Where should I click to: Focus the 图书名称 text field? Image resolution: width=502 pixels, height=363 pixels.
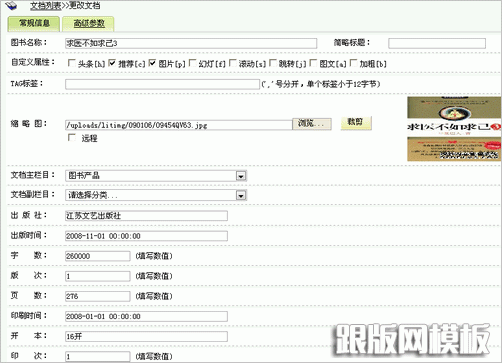click(x=191, y=43)
